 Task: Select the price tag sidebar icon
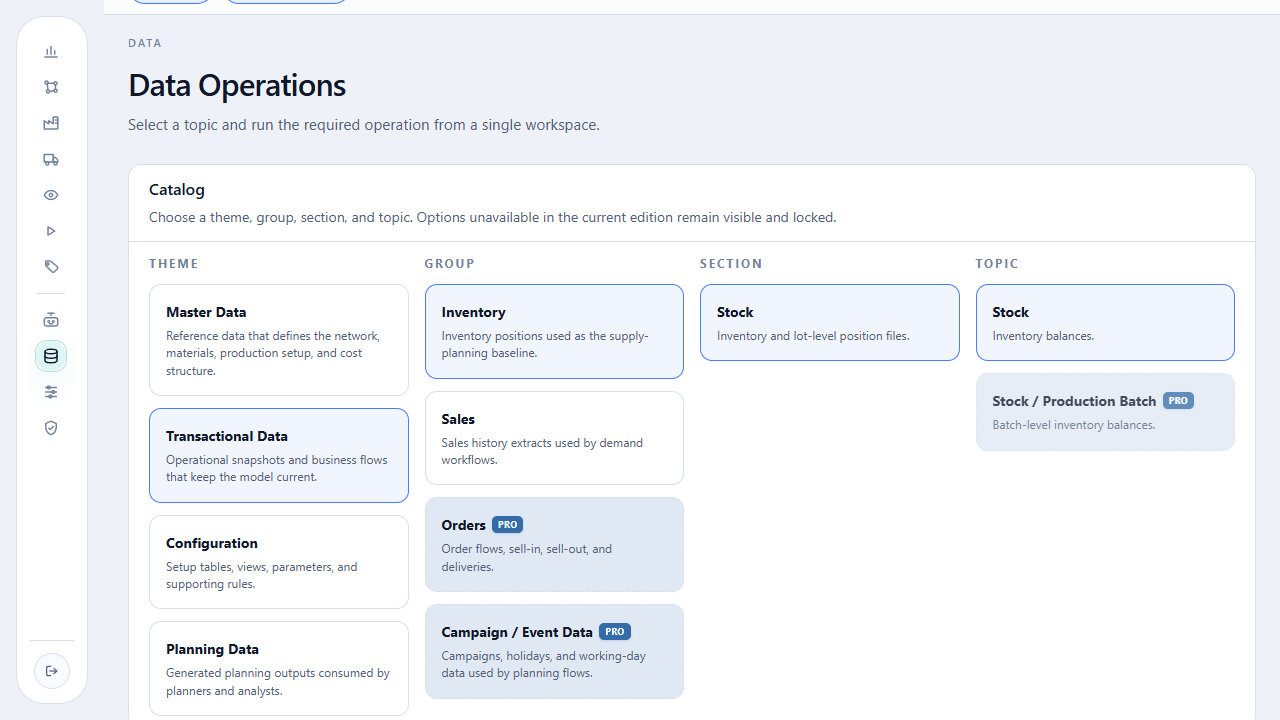(x=51, y=267)
